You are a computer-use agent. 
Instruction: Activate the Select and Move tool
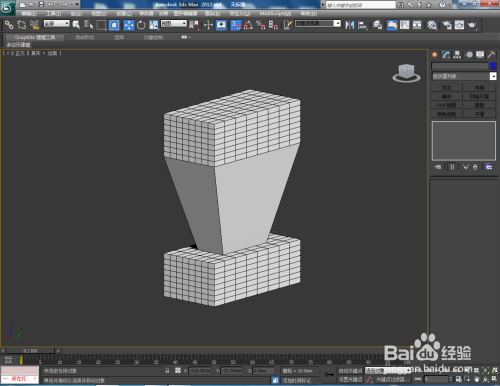pos(129,25)
